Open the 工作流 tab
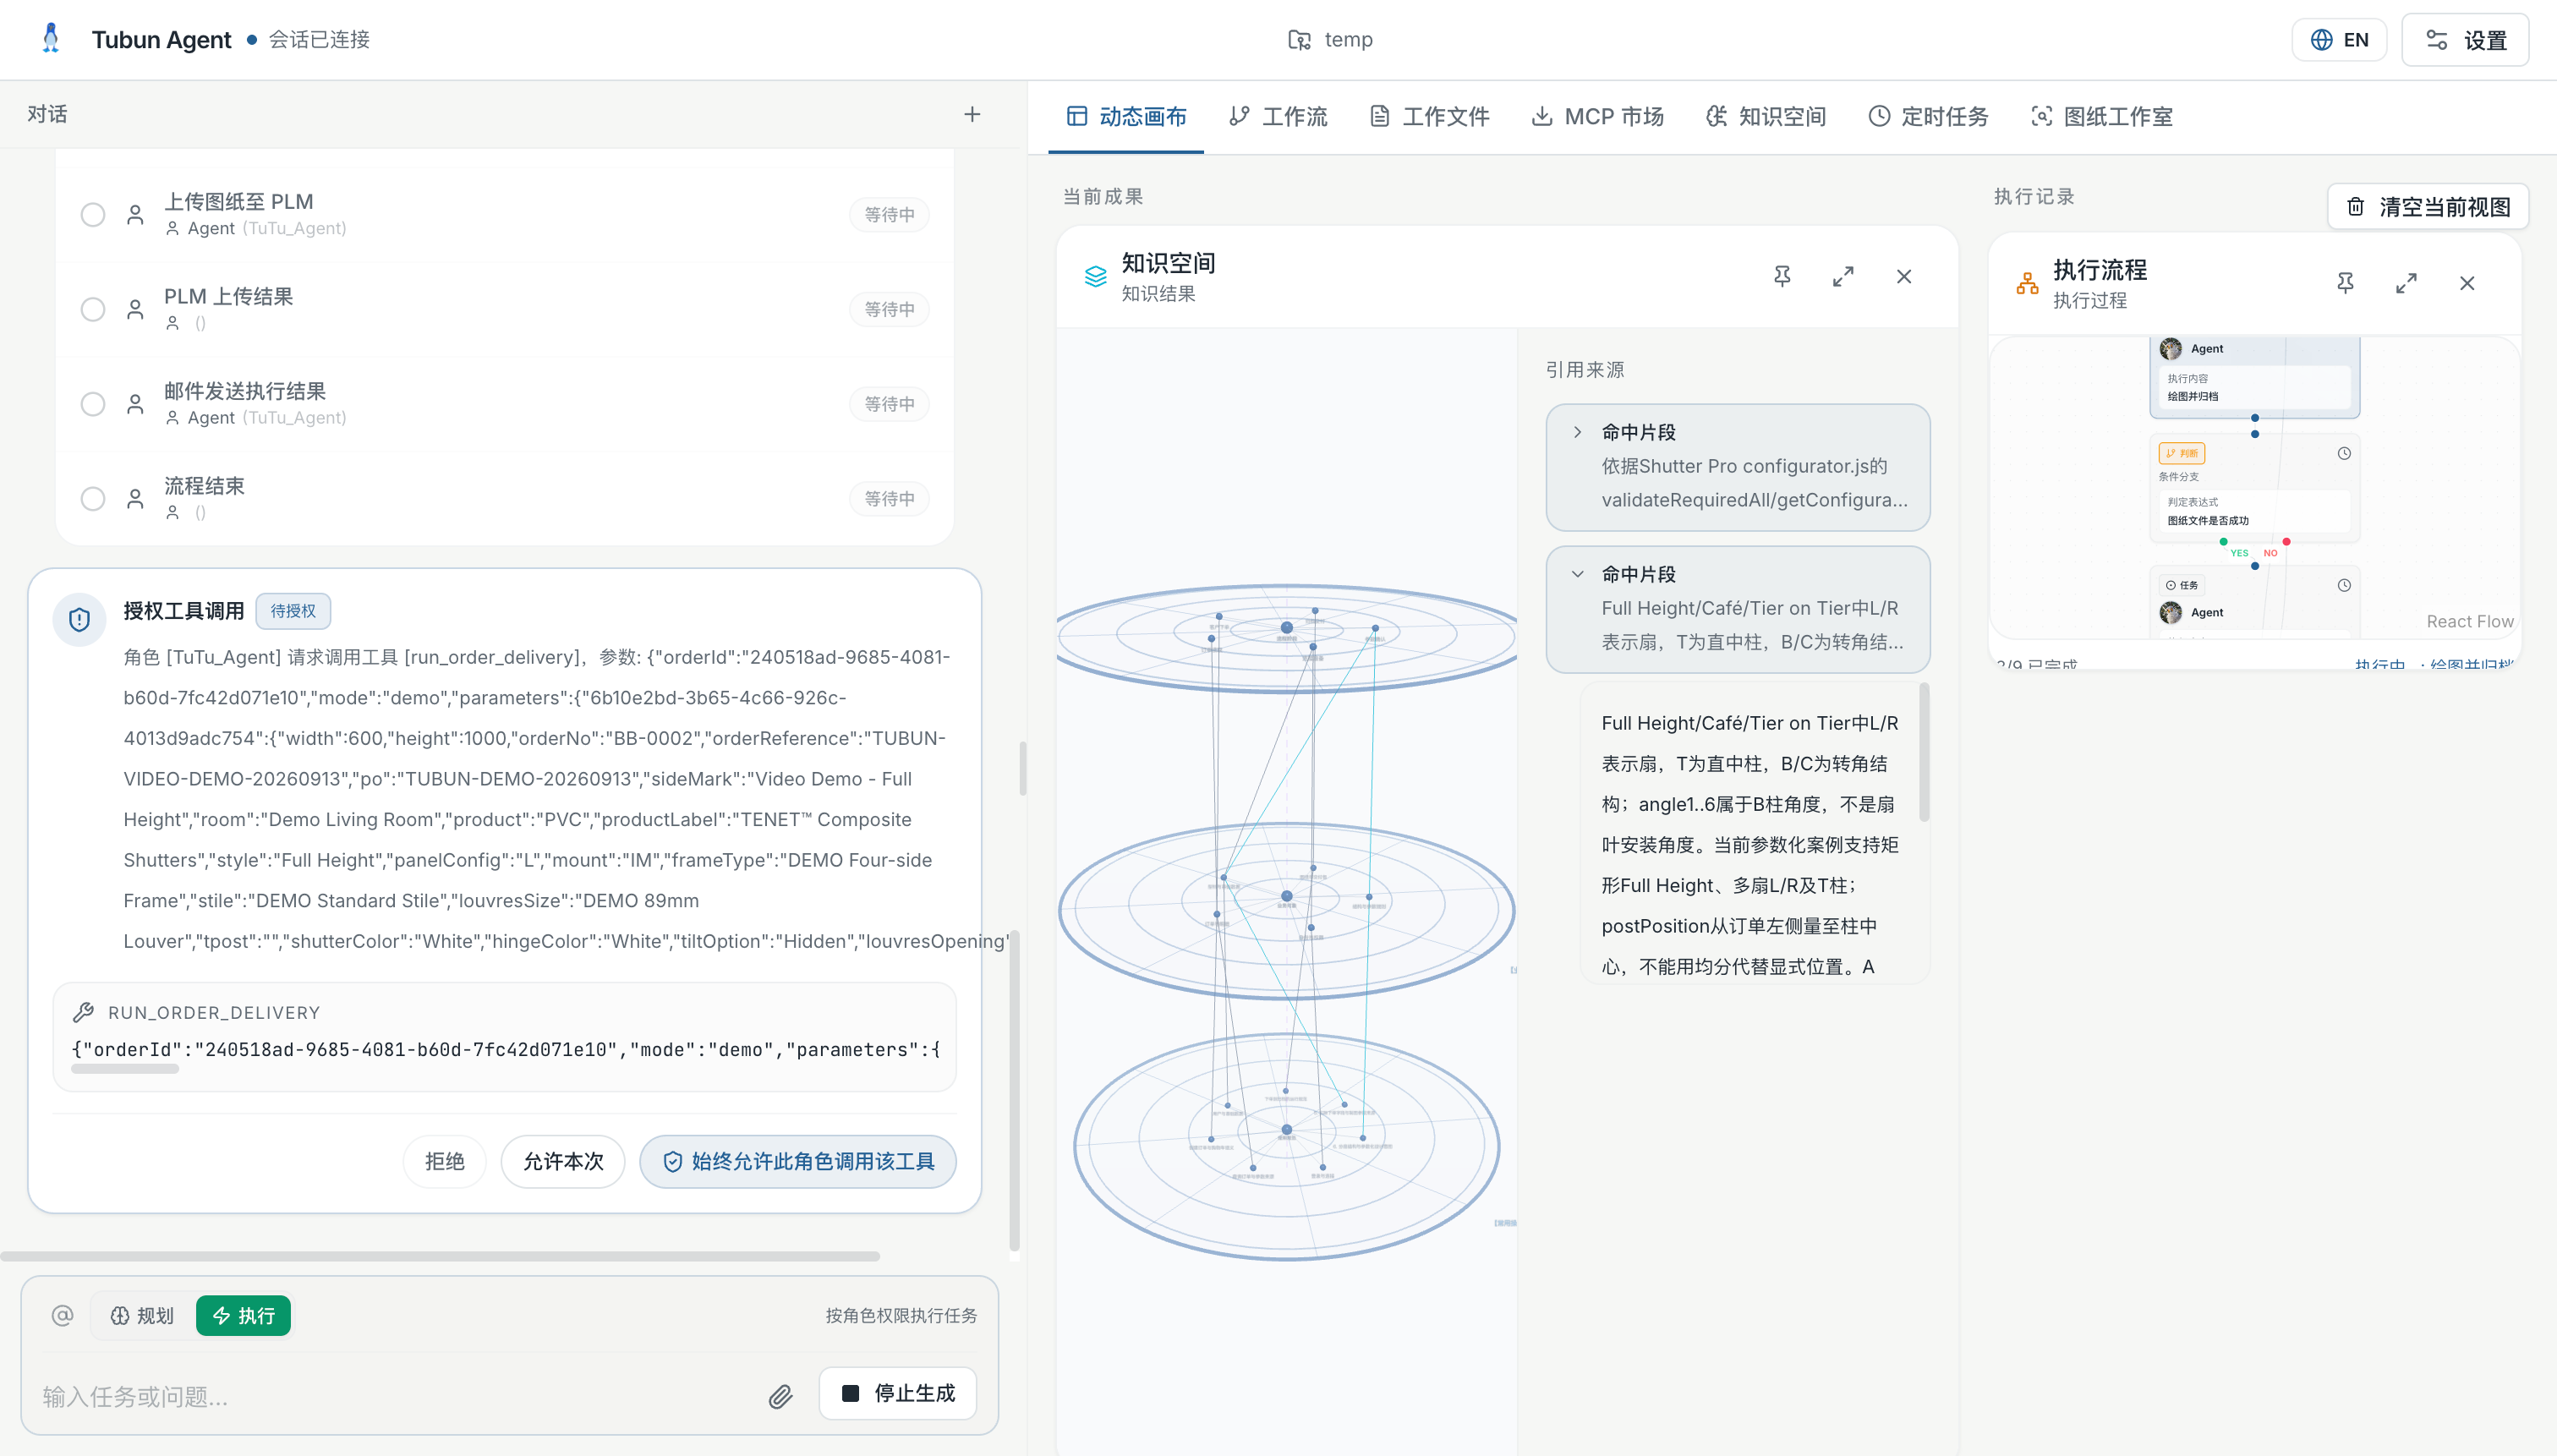 [x=1278, y=116]
